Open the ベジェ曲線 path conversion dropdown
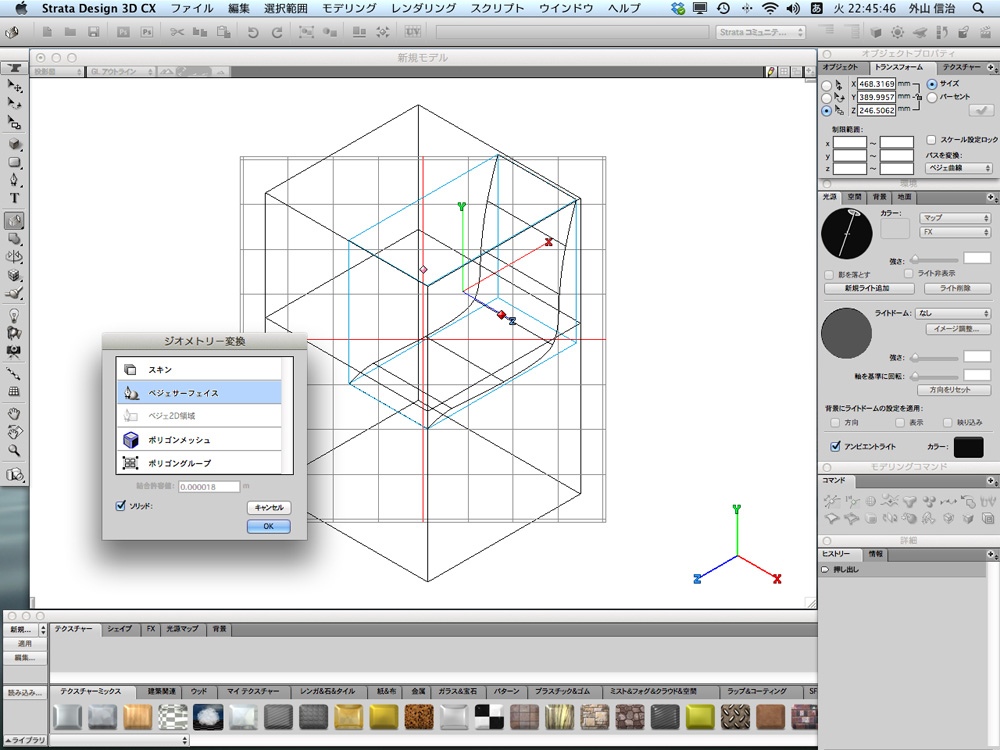The image size is (1000, 750). coord(959,168)
